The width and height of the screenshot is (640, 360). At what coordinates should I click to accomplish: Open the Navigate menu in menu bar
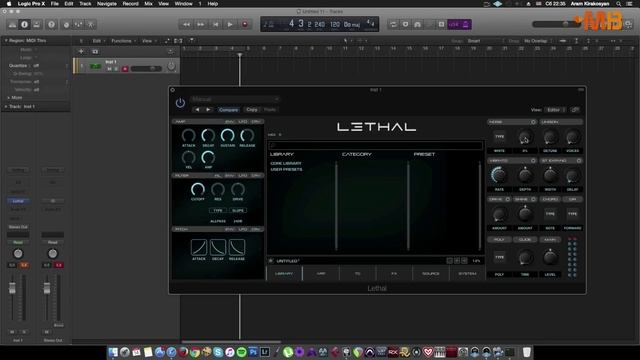107,4
